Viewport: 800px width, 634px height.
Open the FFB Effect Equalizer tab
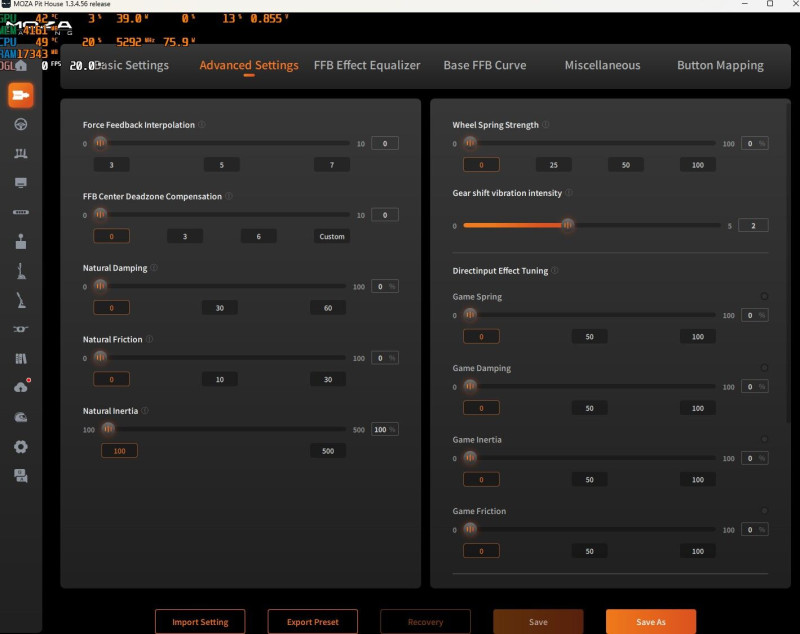(x=367, y=65)
